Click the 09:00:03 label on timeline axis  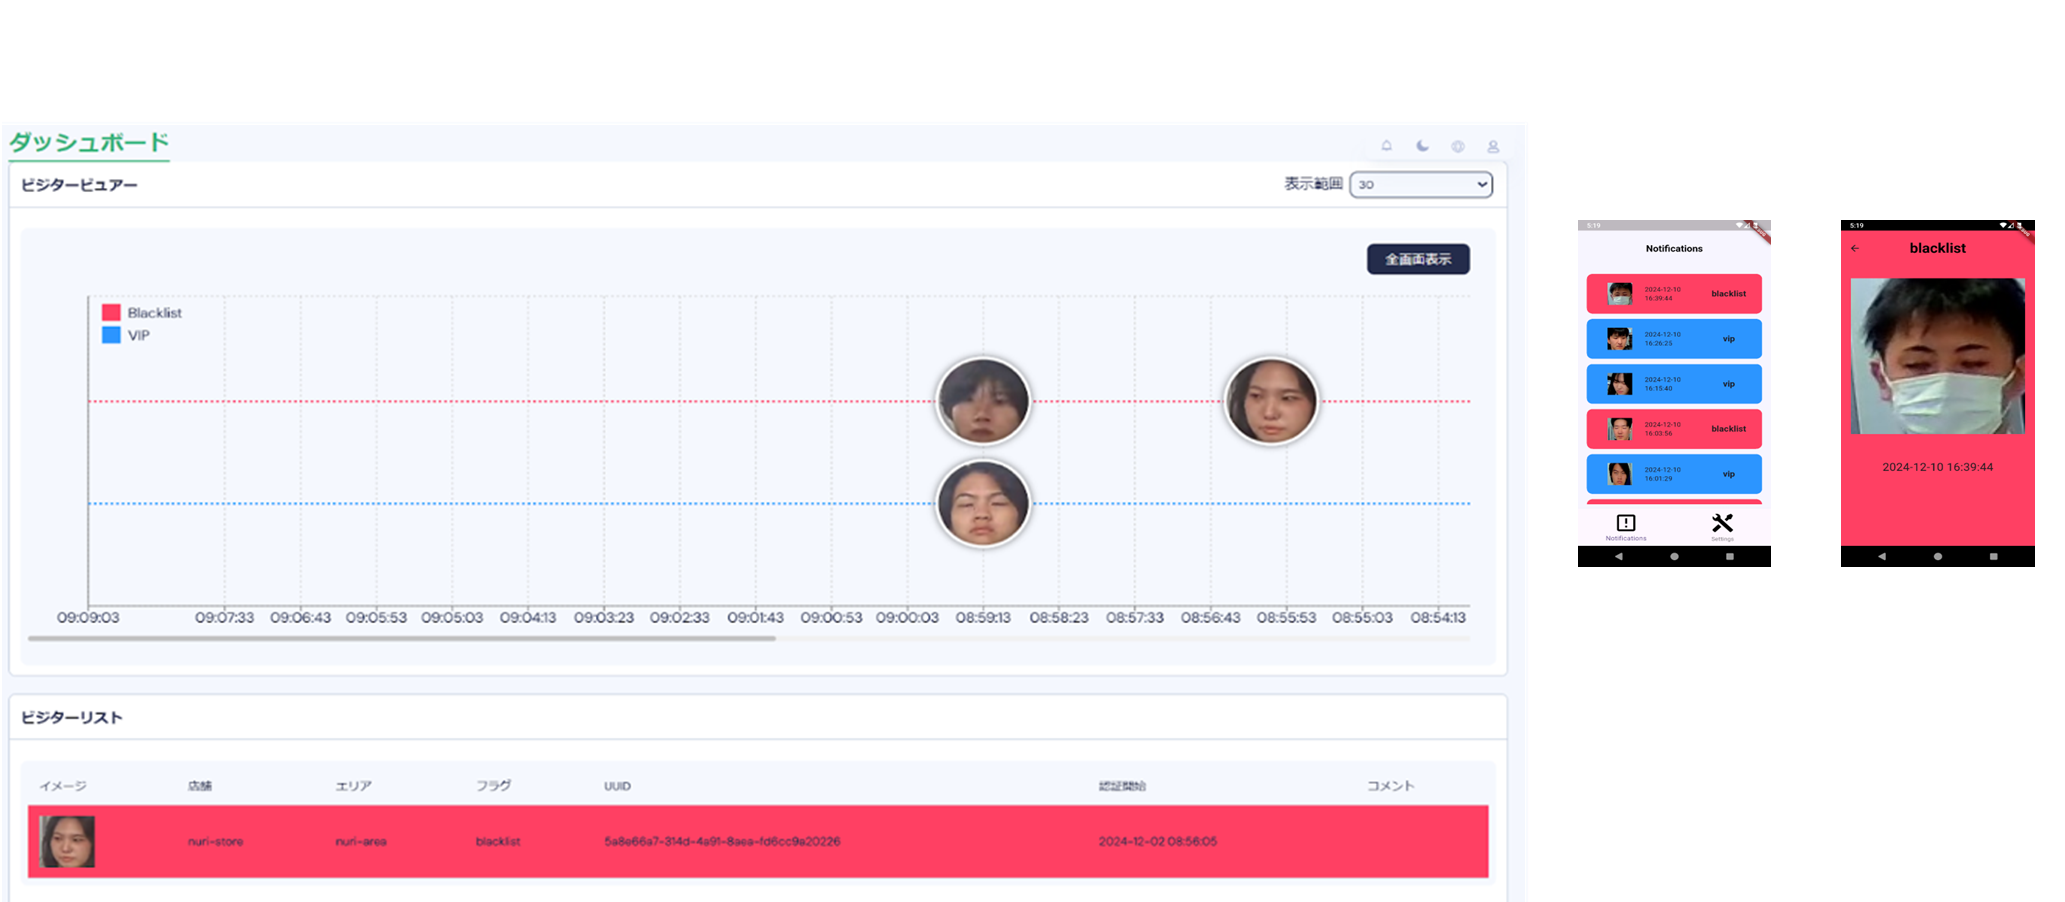pos(907,618)
